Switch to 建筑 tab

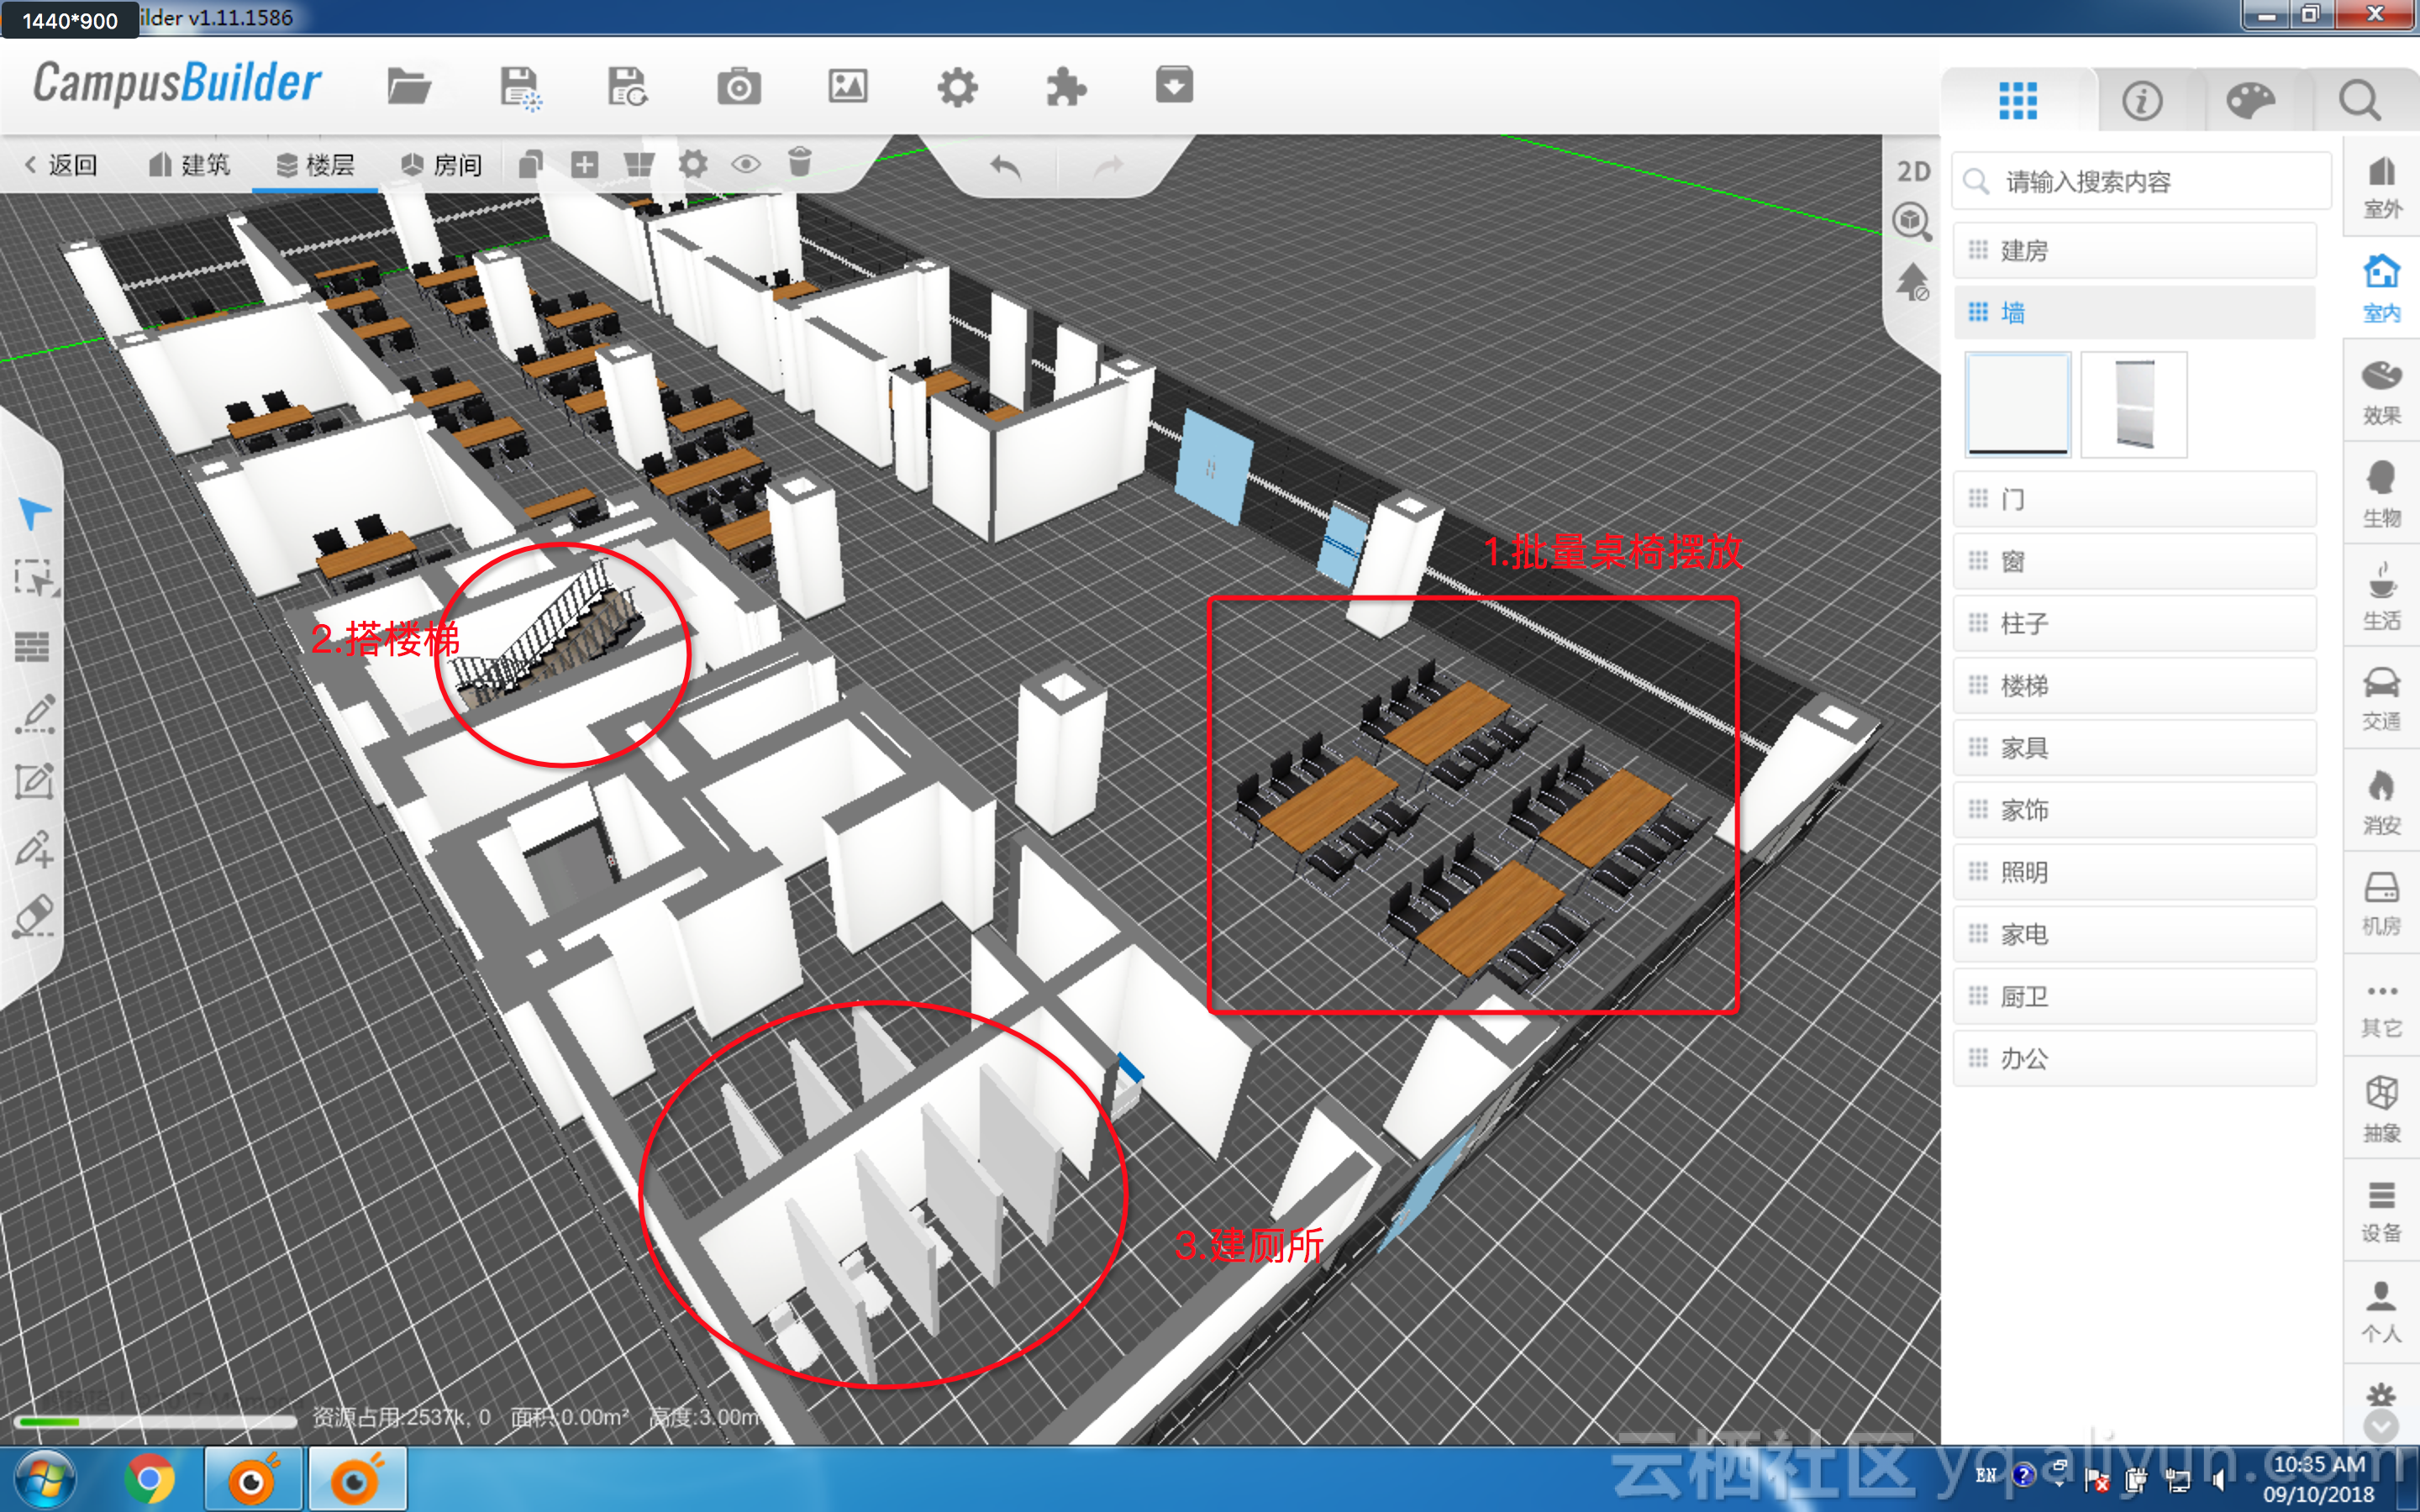tap(189, 165)
